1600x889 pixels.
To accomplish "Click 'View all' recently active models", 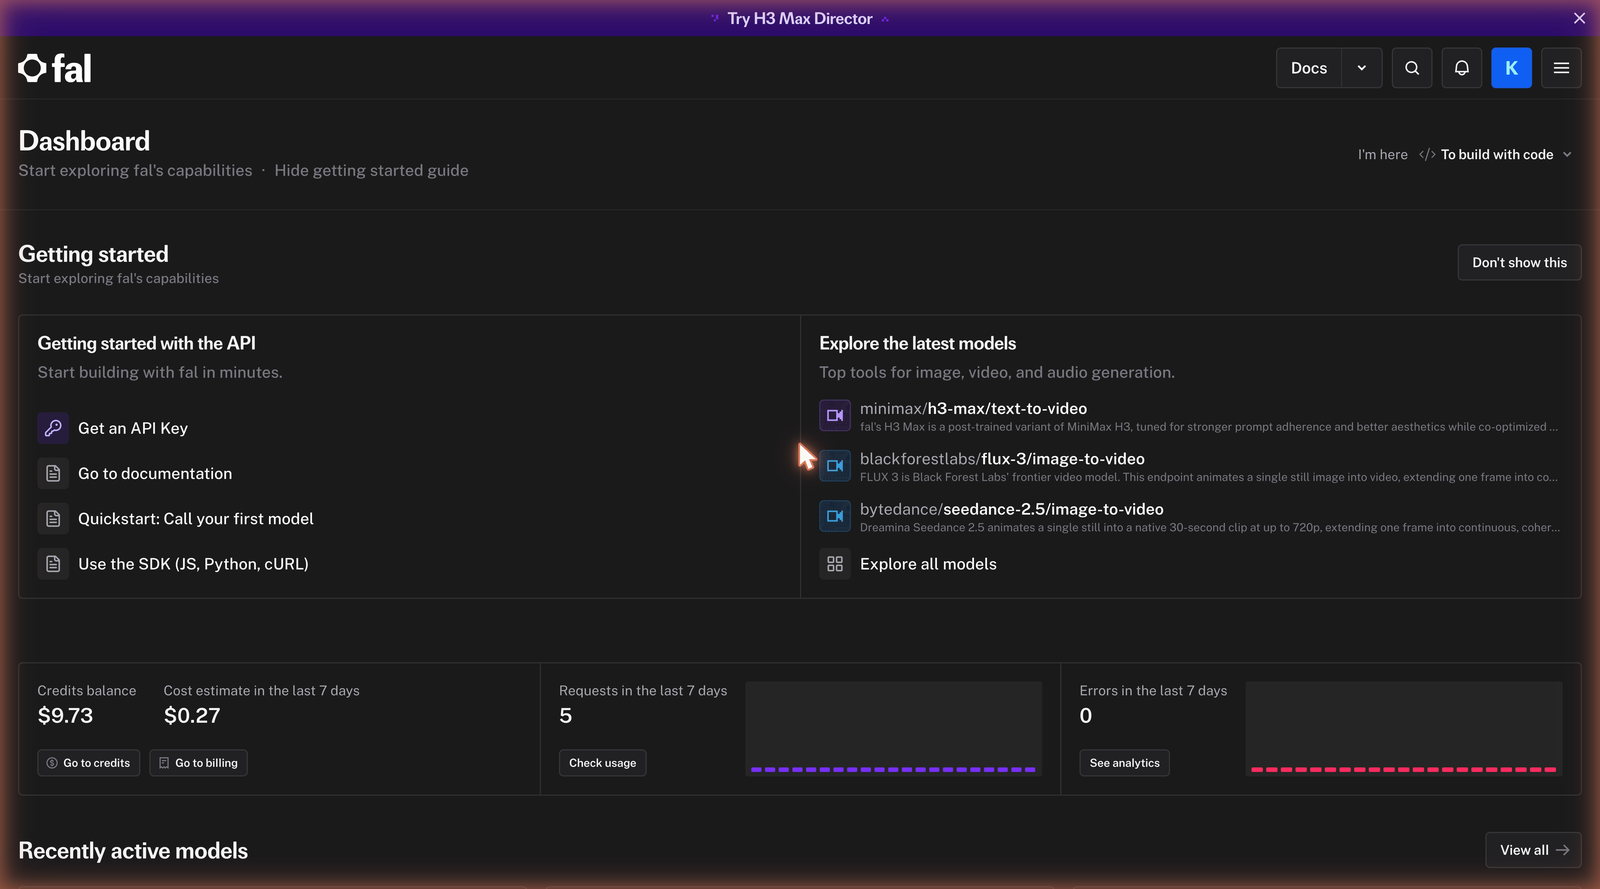I will [1533, 850].
